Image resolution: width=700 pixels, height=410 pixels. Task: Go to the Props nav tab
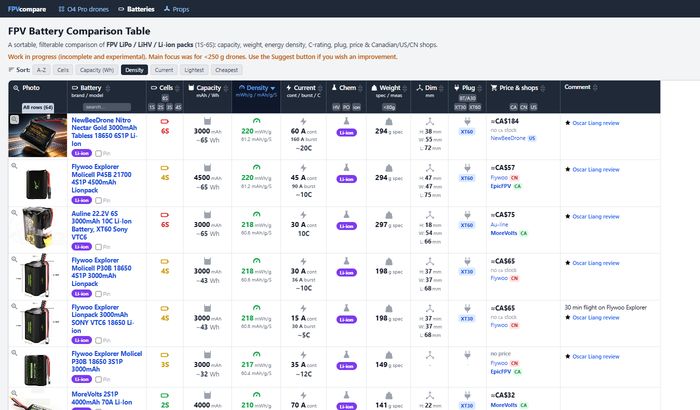point(176,9)
